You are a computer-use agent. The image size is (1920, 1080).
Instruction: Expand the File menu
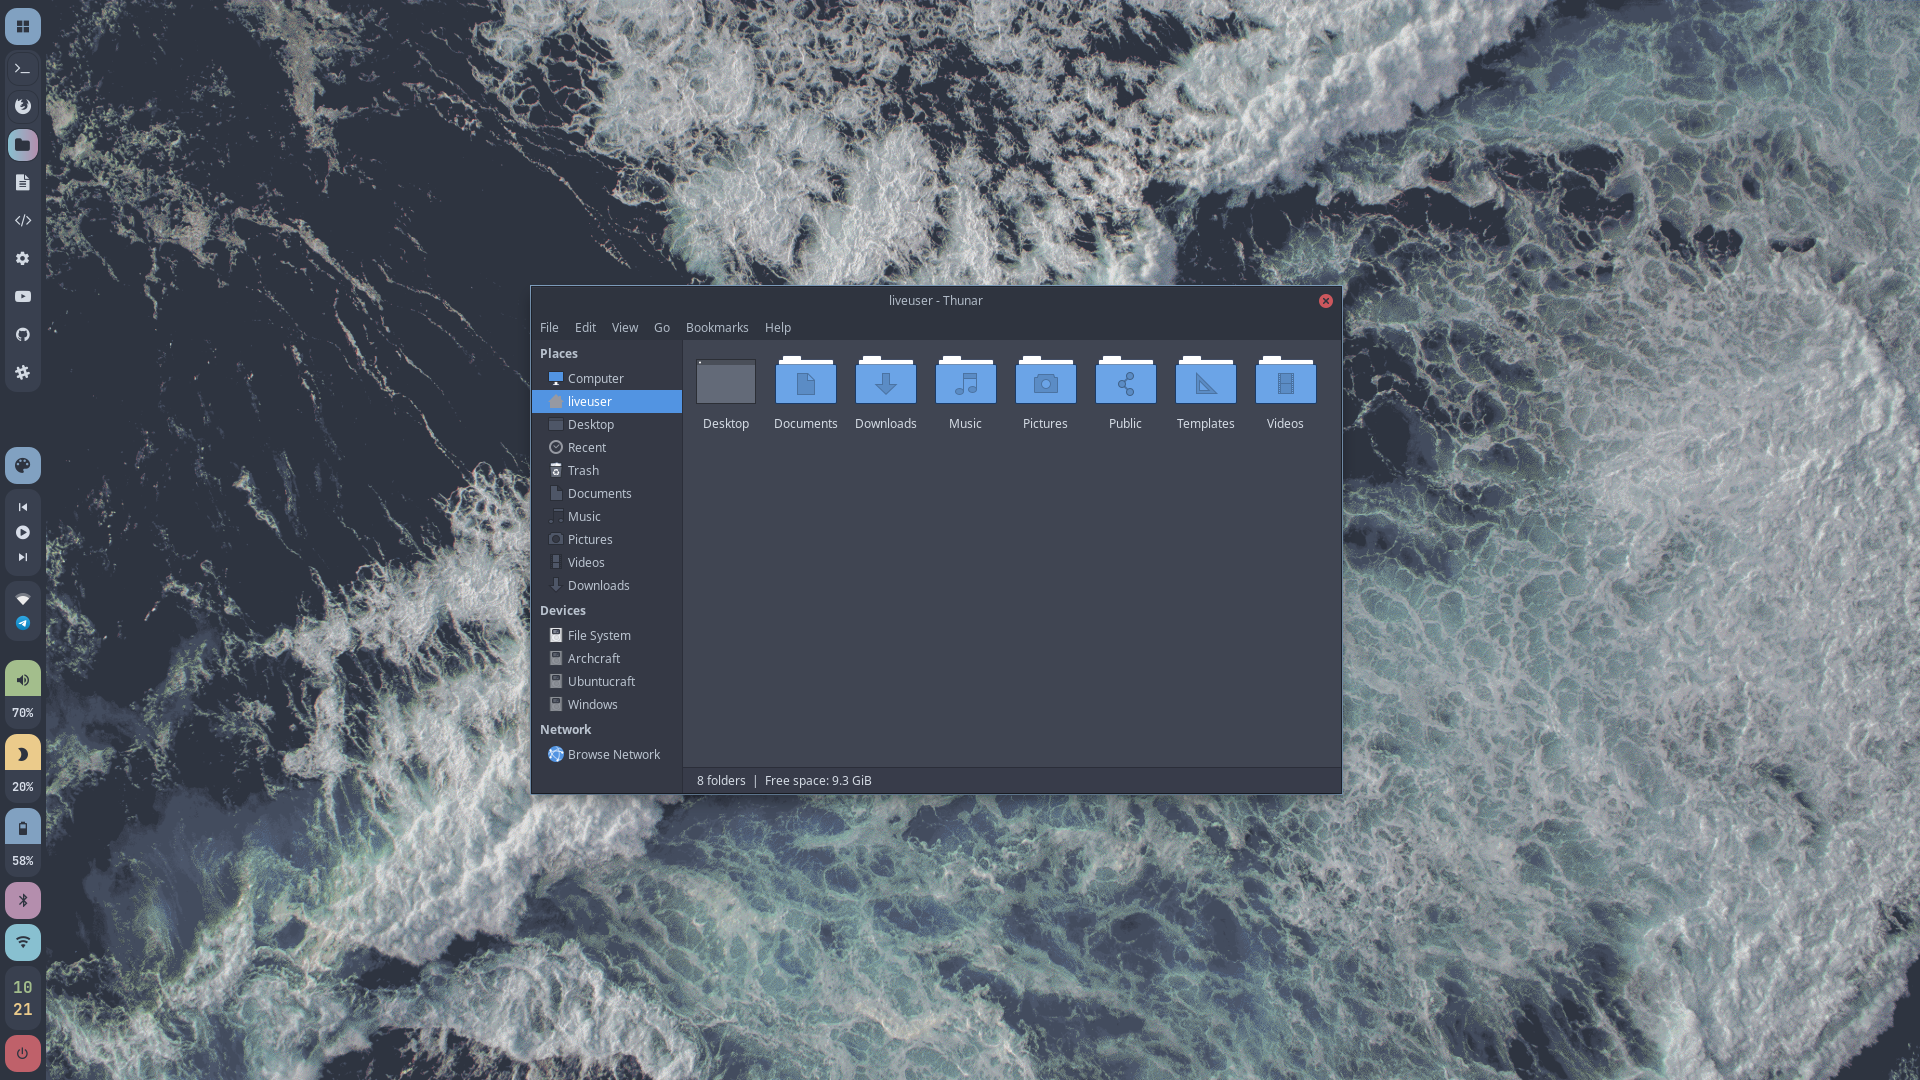click(x=549, y=328)
